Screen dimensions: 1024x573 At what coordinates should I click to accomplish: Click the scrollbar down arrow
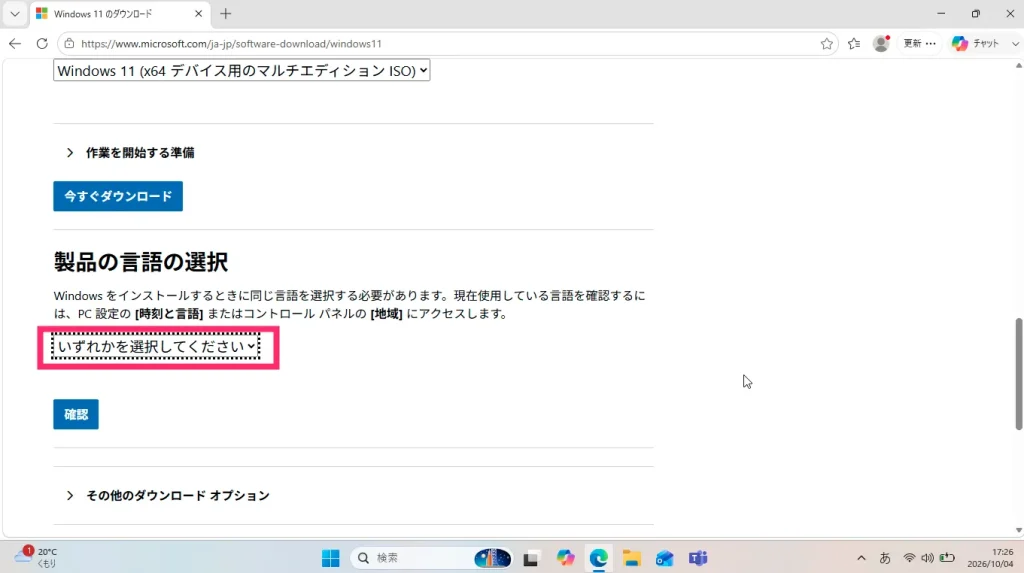[x=1018, y=531]
